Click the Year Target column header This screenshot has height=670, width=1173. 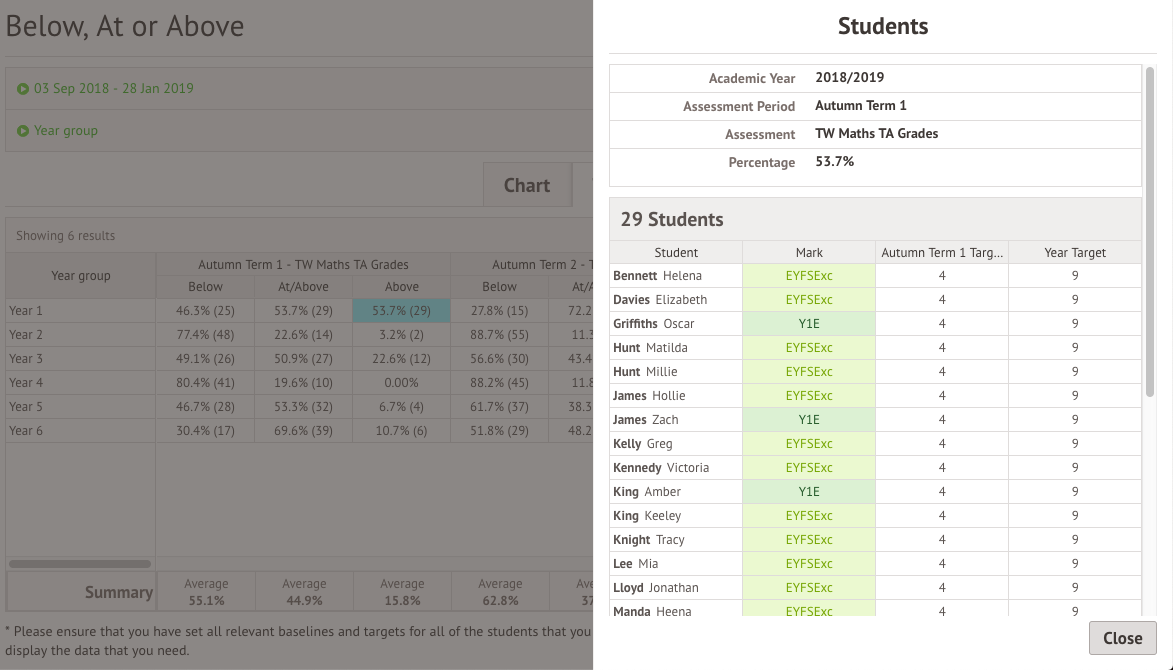1075,252
